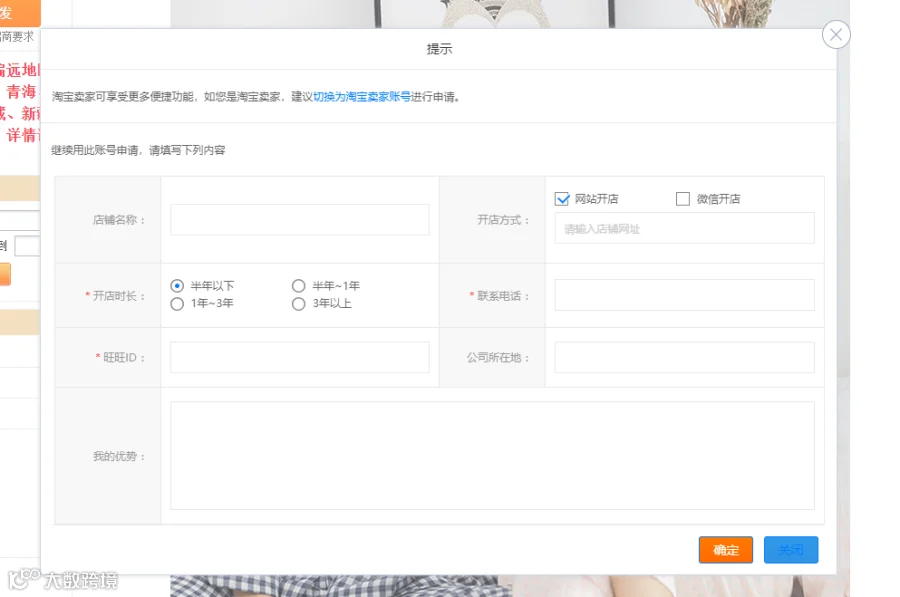900x597 pixels.
Task: Choose the 1年~3年 radio option
Action: pos(177,304)
